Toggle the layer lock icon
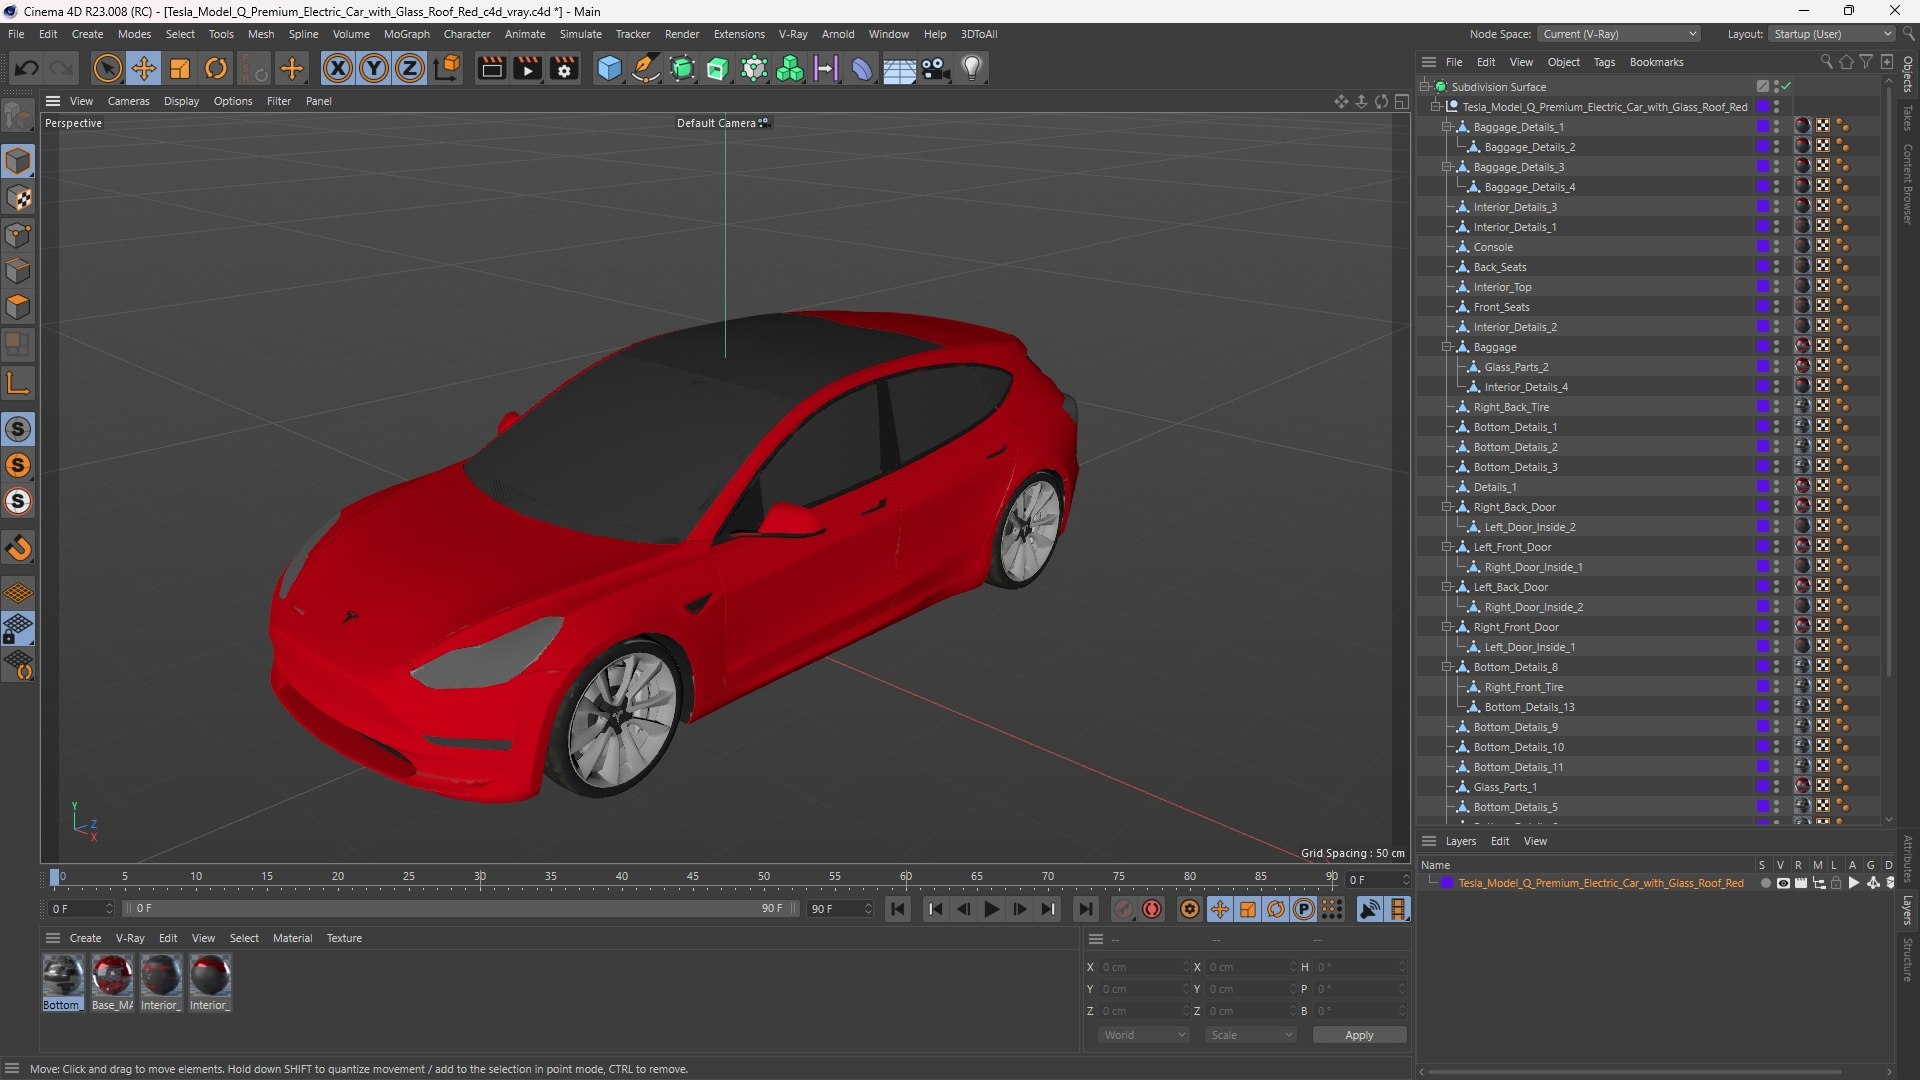1920x1080 pixels. click(1836, 883)
